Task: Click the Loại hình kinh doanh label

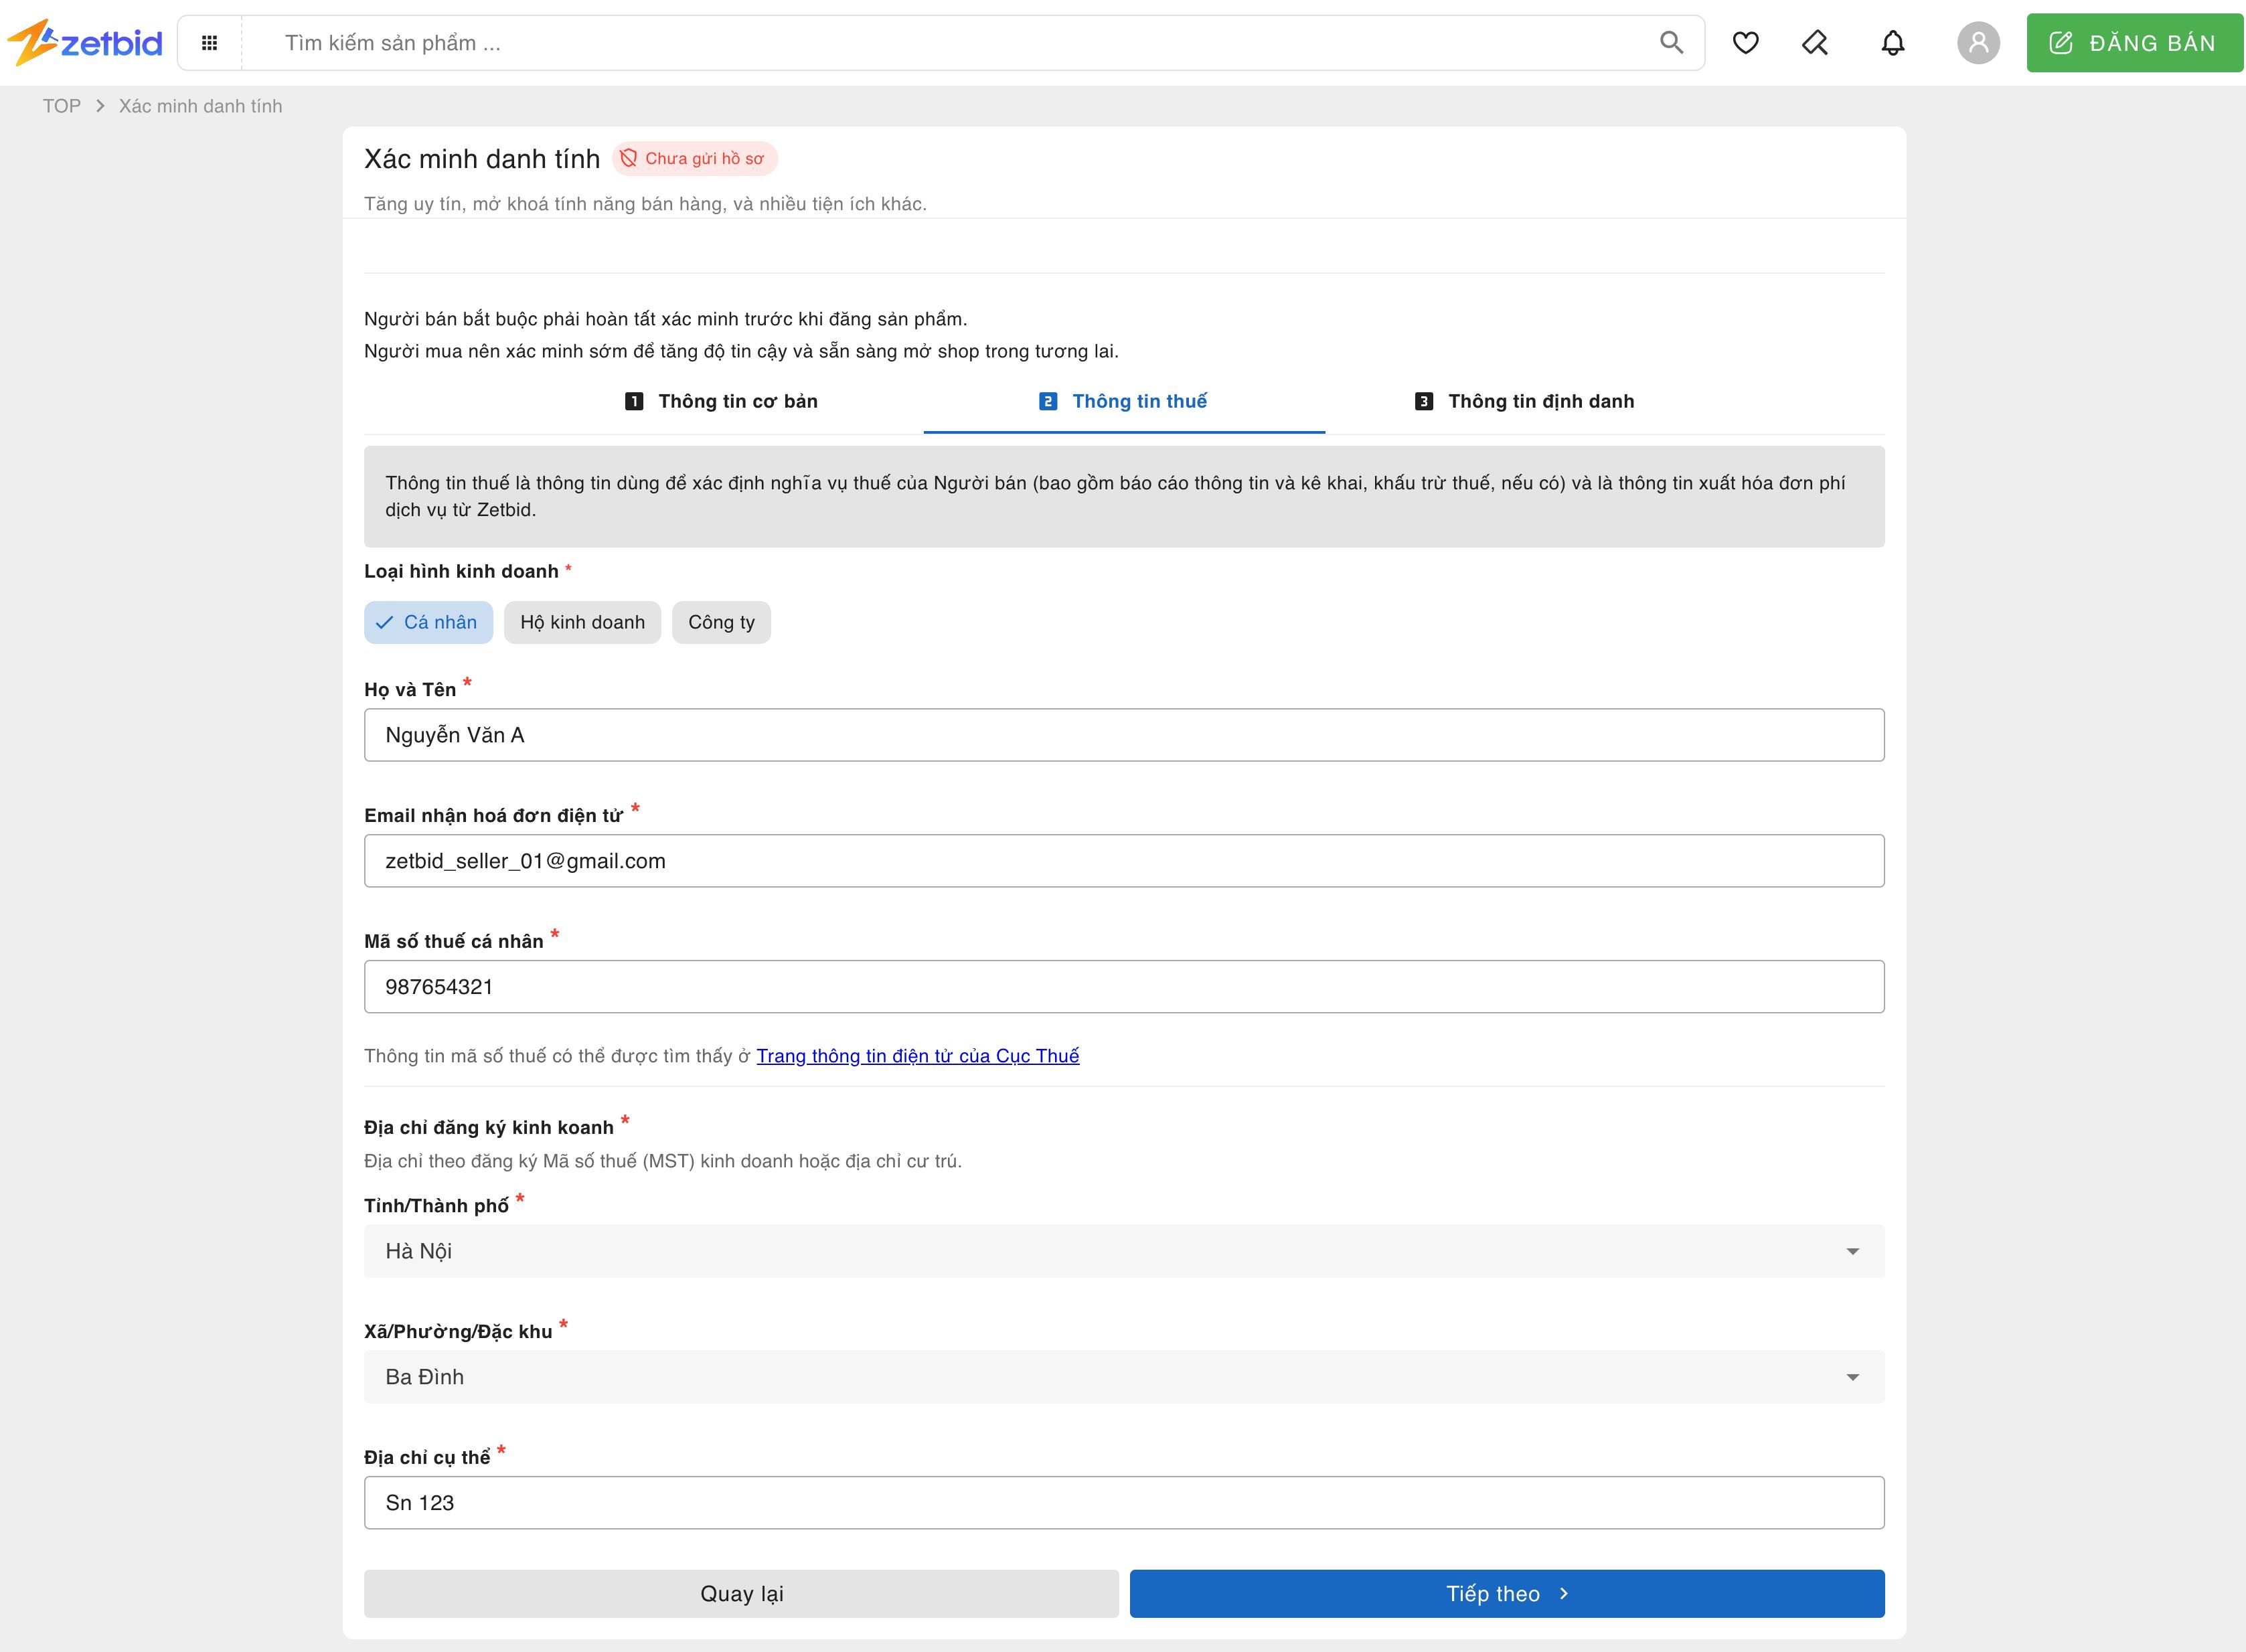Action: [461, 571]
